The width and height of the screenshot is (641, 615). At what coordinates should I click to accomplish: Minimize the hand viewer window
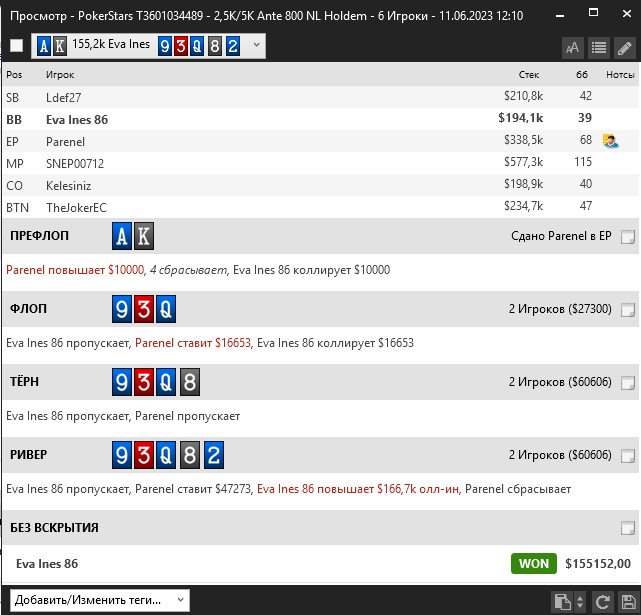(x=560, y=16)
